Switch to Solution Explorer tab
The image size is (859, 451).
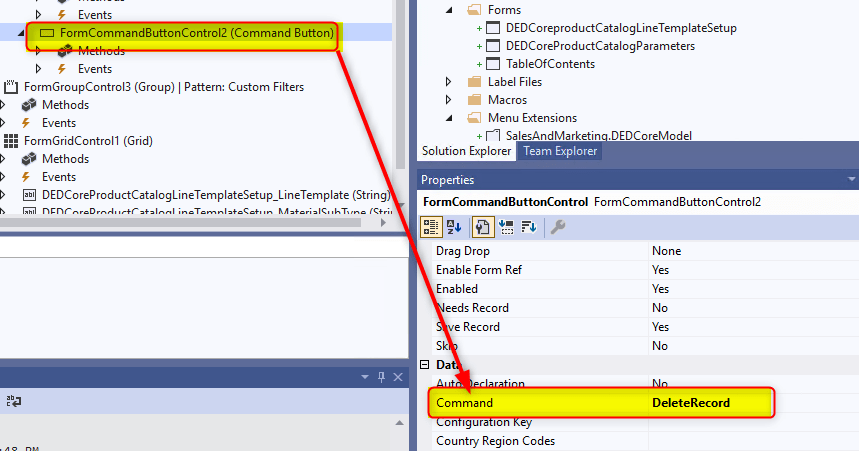pos(467,151)
